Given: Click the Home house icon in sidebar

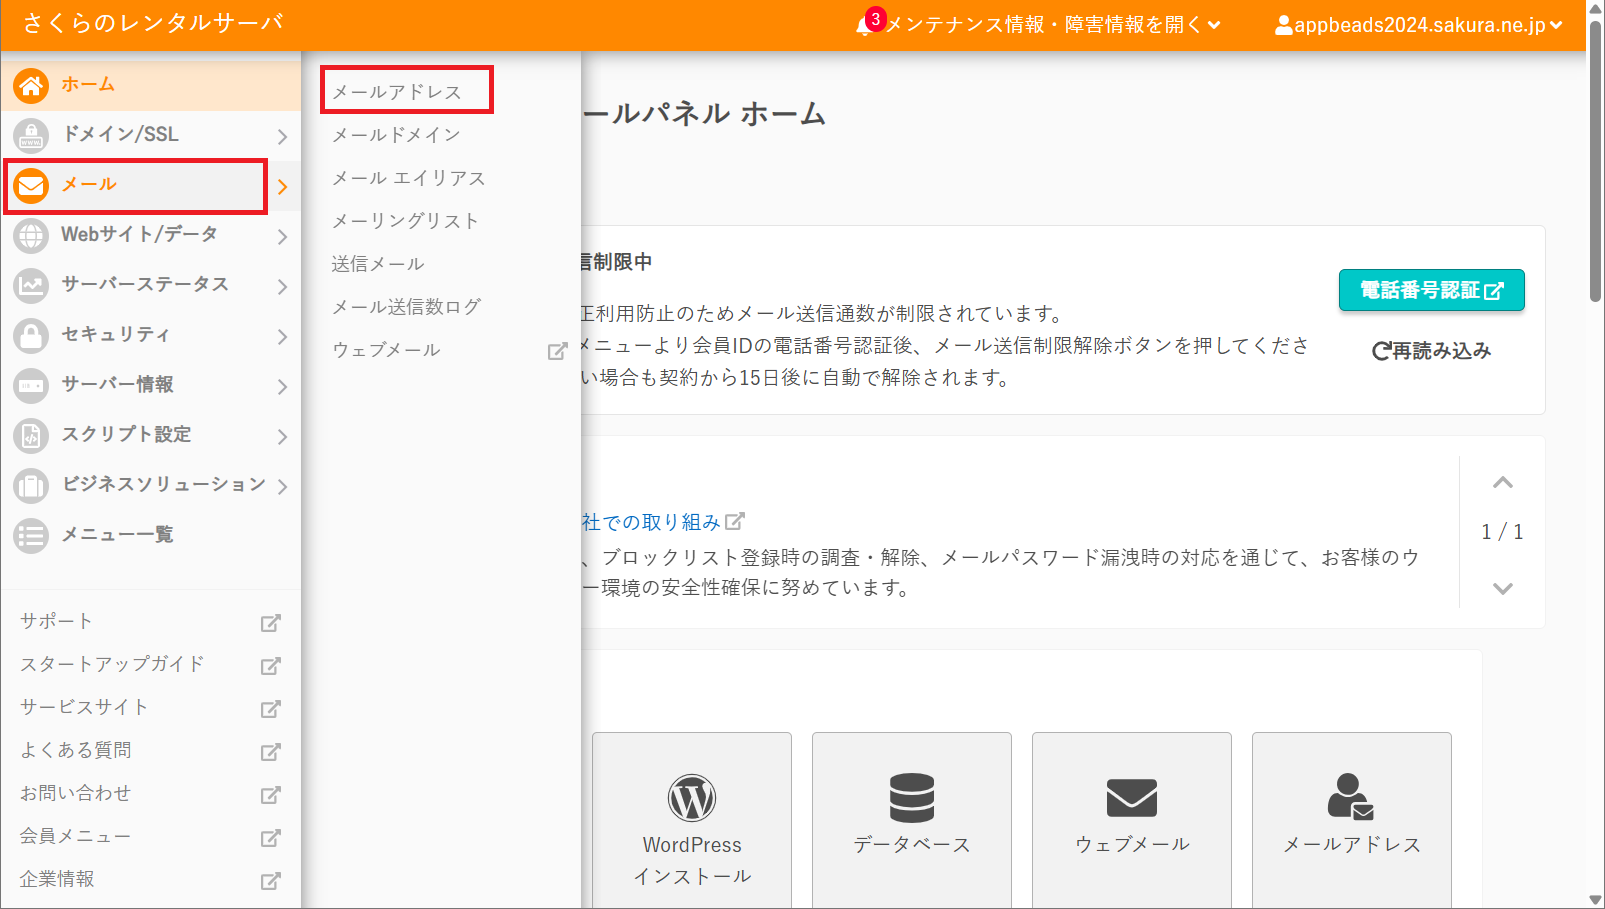Looking at the screenshot, I should click(x=31, y=86).
